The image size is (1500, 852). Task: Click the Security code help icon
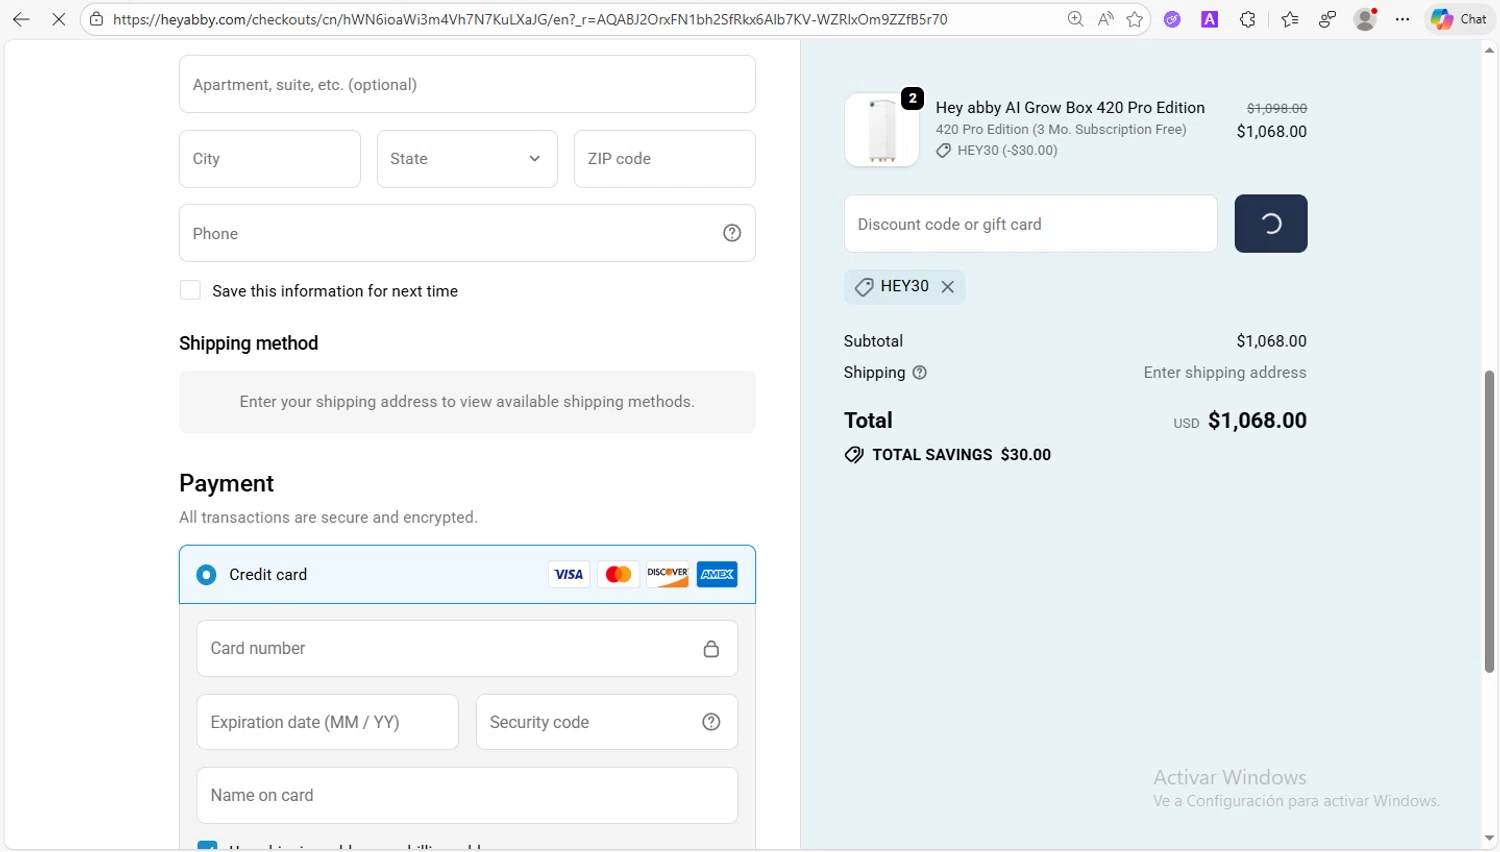click(711, 722)
